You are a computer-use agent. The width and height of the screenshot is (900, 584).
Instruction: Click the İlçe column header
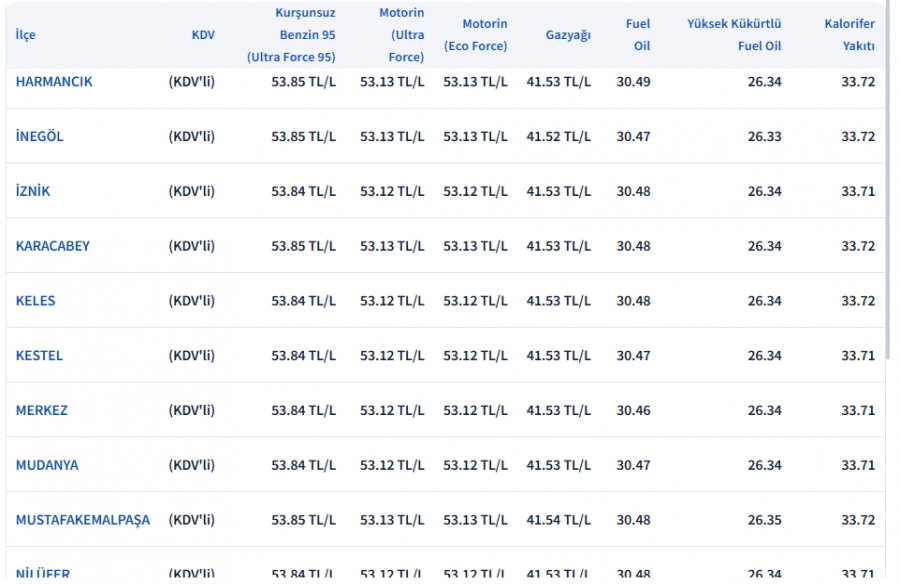(25, 35)
